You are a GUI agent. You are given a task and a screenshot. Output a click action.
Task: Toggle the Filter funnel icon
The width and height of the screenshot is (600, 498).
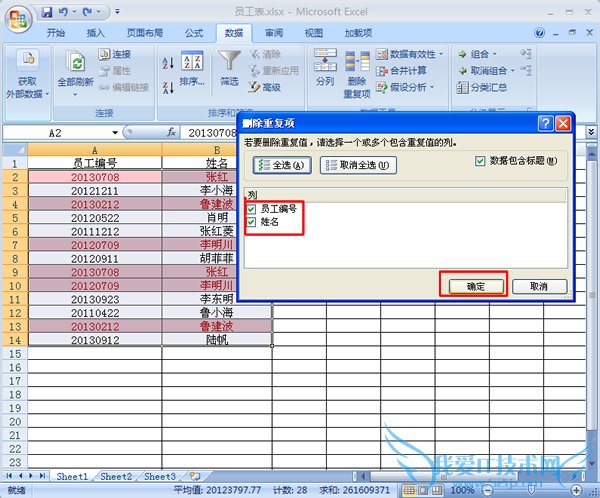click(230, 60)
